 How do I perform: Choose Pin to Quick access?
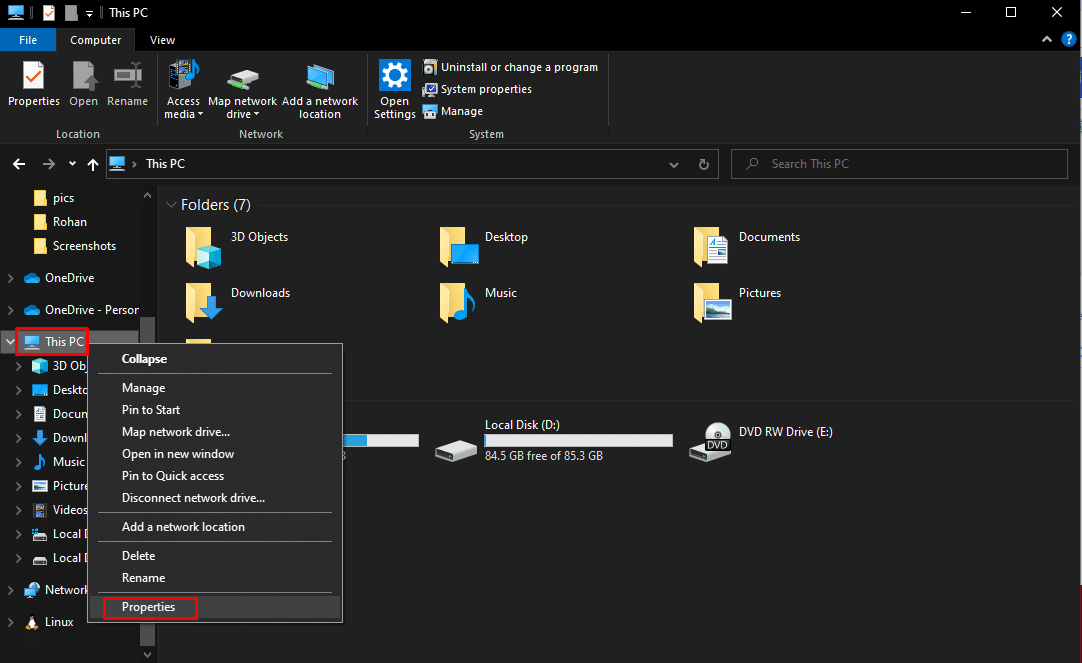click(x=215, y=476)
